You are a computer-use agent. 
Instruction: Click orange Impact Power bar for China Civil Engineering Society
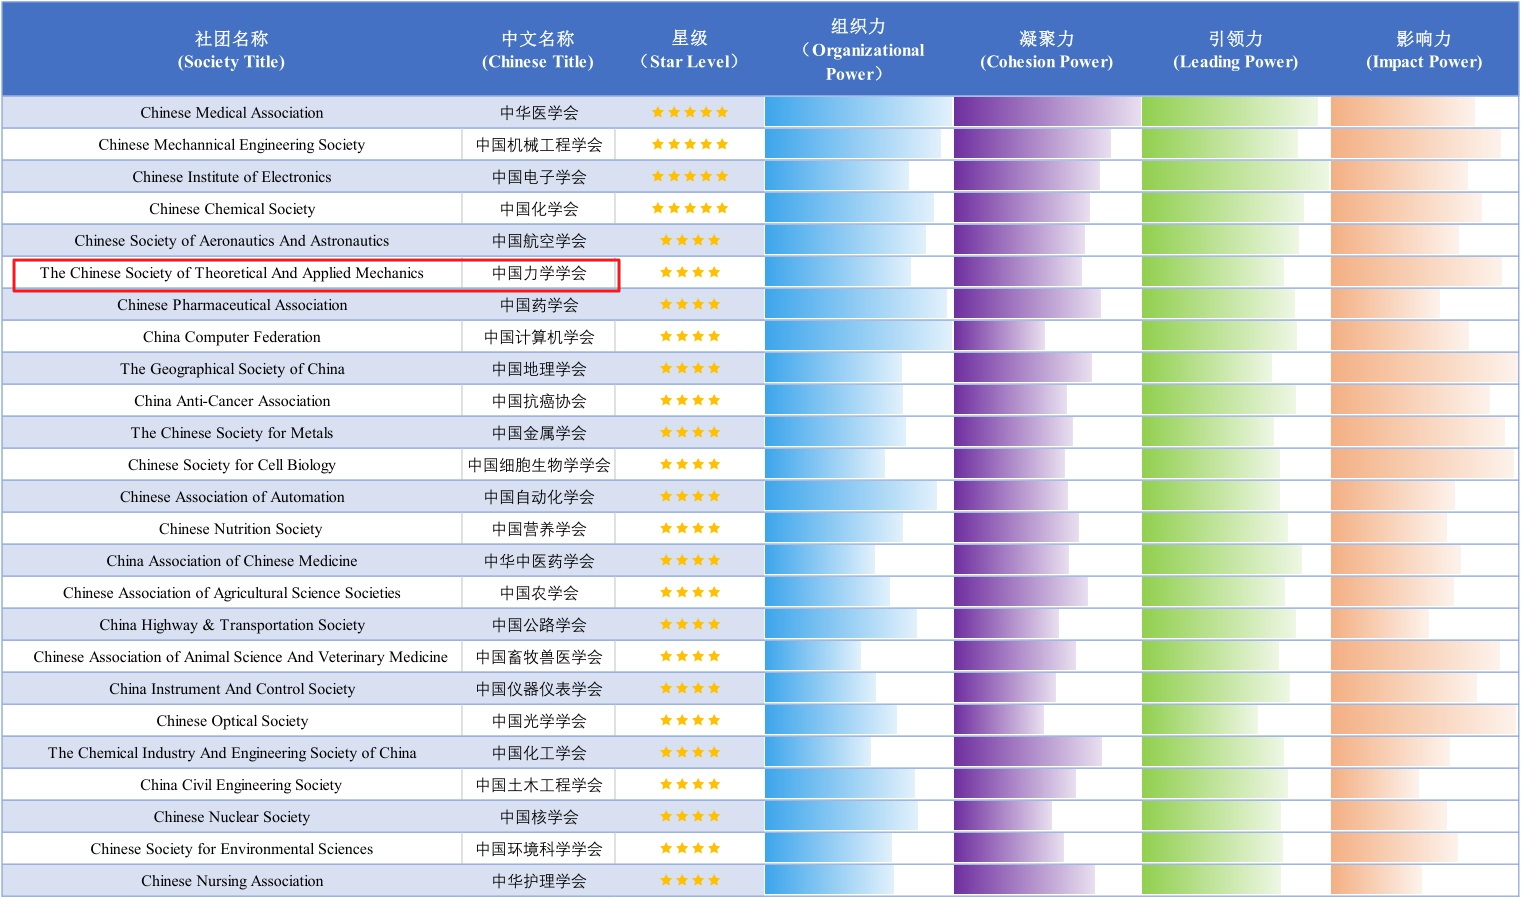1375,784
